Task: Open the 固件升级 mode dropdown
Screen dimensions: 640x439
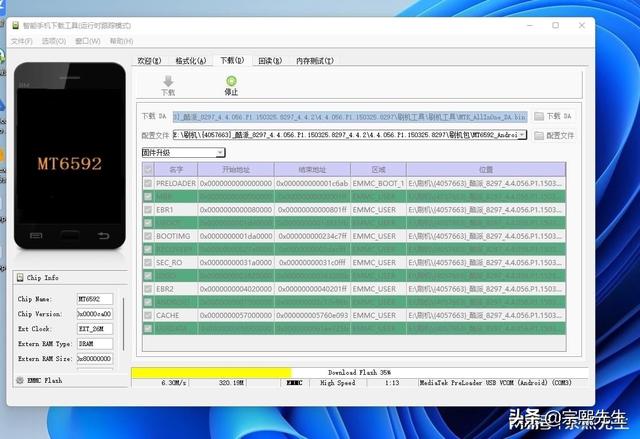Action: [183, 153]
